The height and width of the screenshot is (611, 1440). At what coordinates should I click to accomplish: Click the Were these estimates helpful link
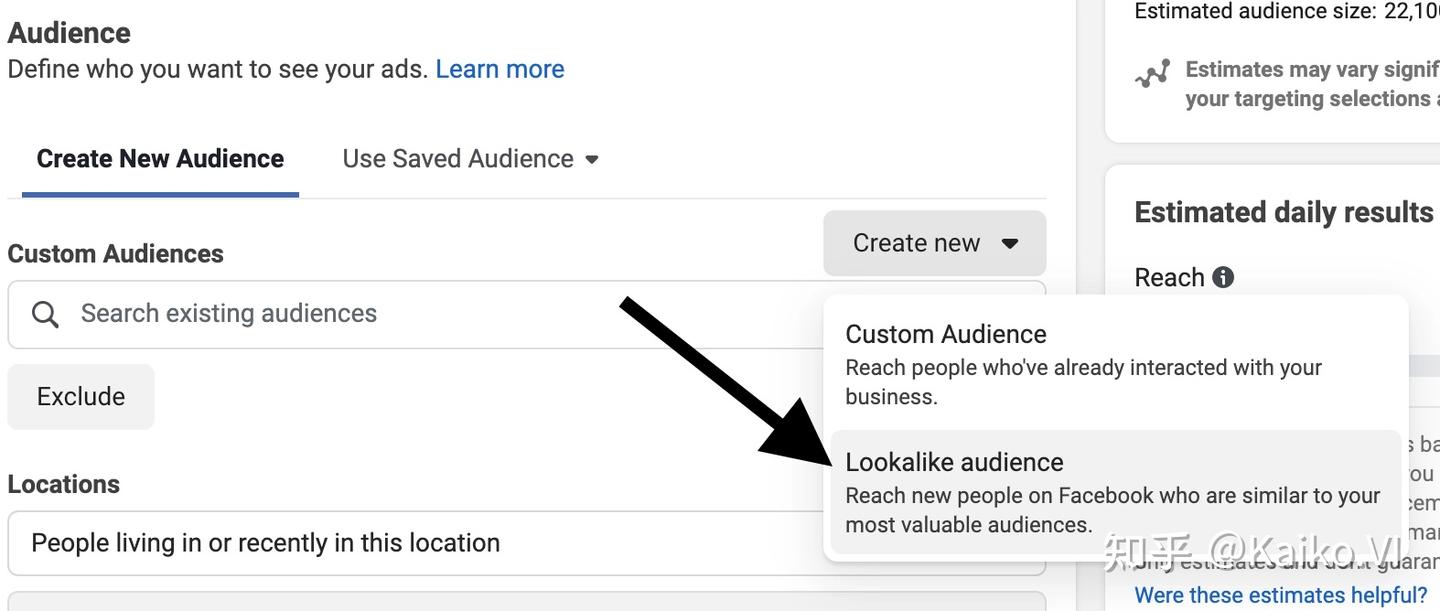click(x=1281, y=595)
